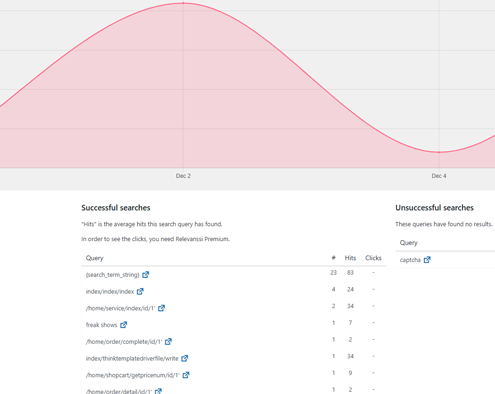Open external link icon next to index/index/index
The image size is (495, 394).
pyautogui.click(x=140, y=291)
